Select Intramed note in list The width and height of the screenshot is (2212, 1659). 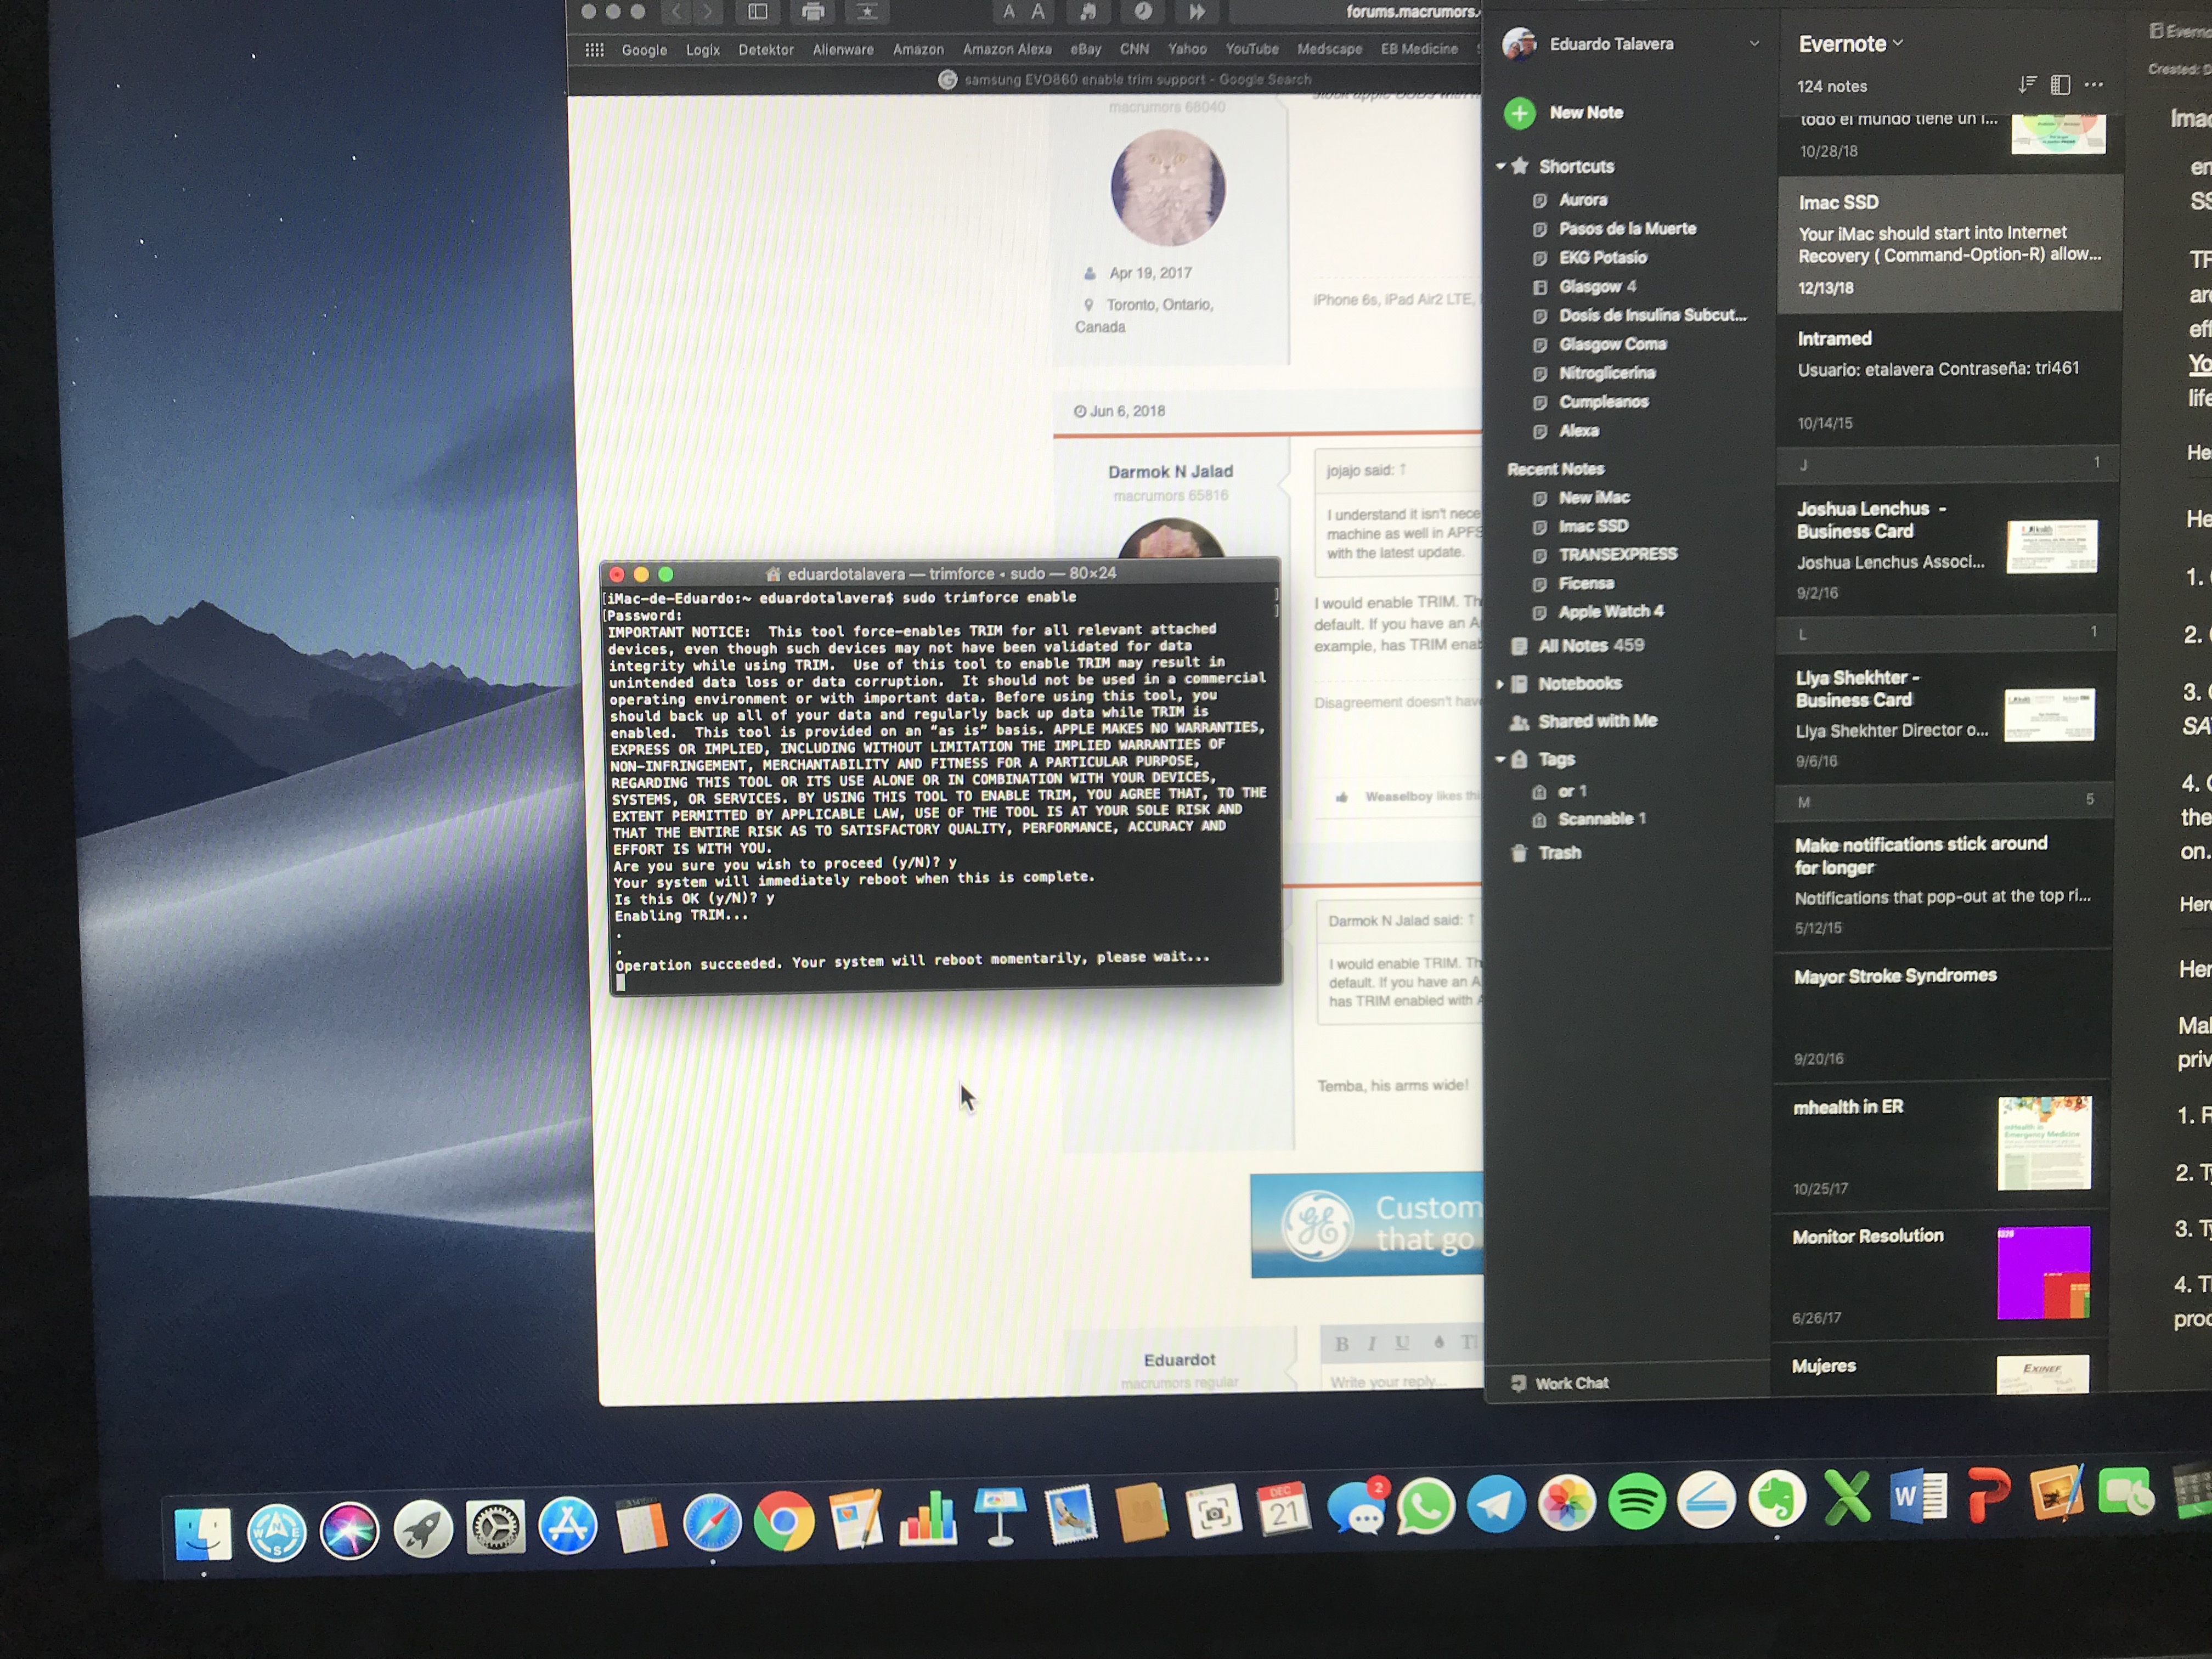point(1948,380)
